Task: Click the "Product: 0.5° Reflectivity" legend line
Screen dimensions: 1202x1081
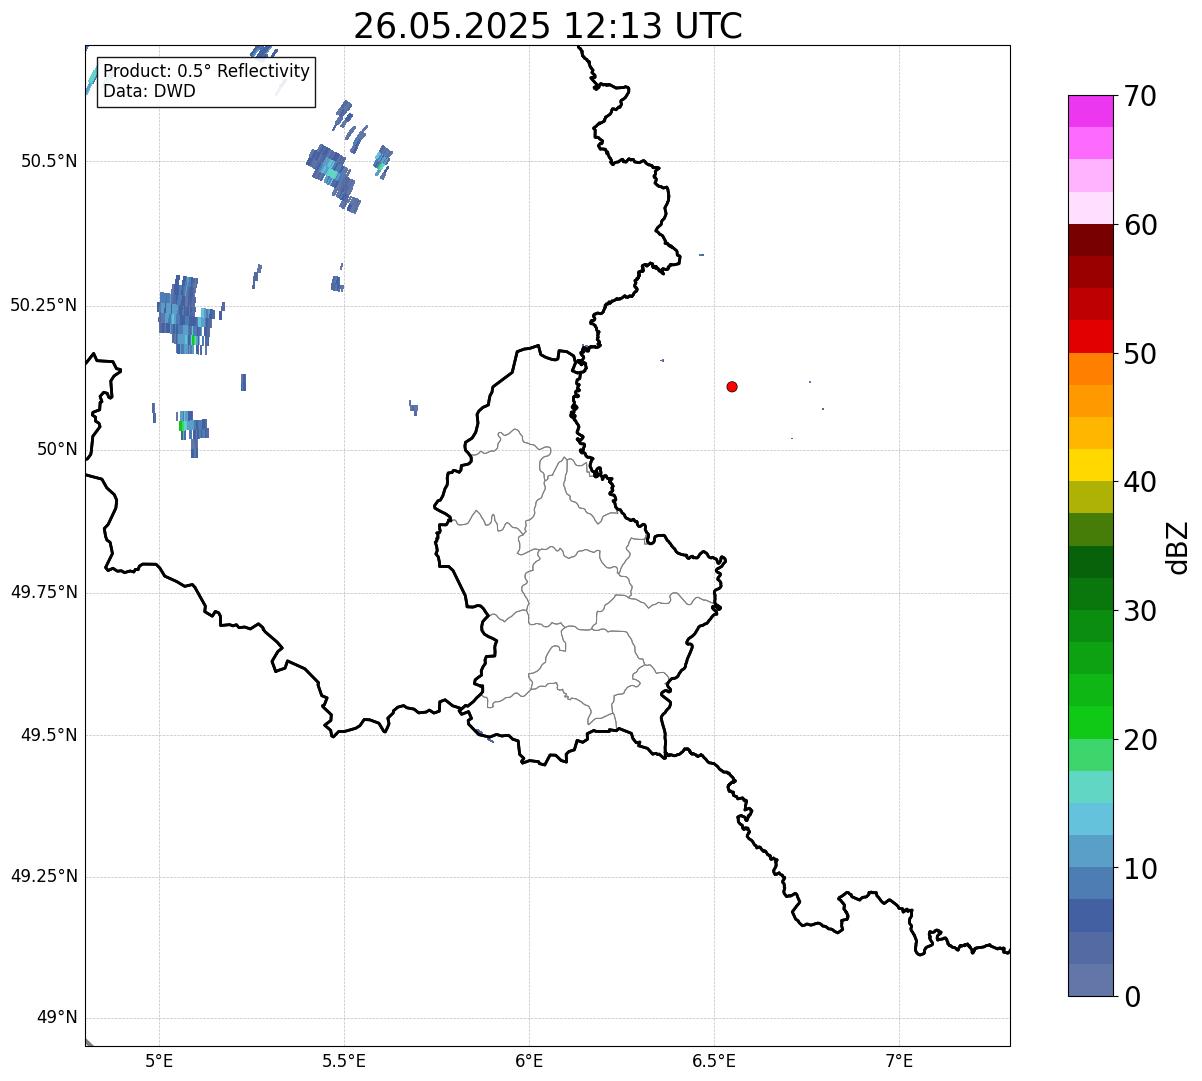Action: tap(206, 72)
